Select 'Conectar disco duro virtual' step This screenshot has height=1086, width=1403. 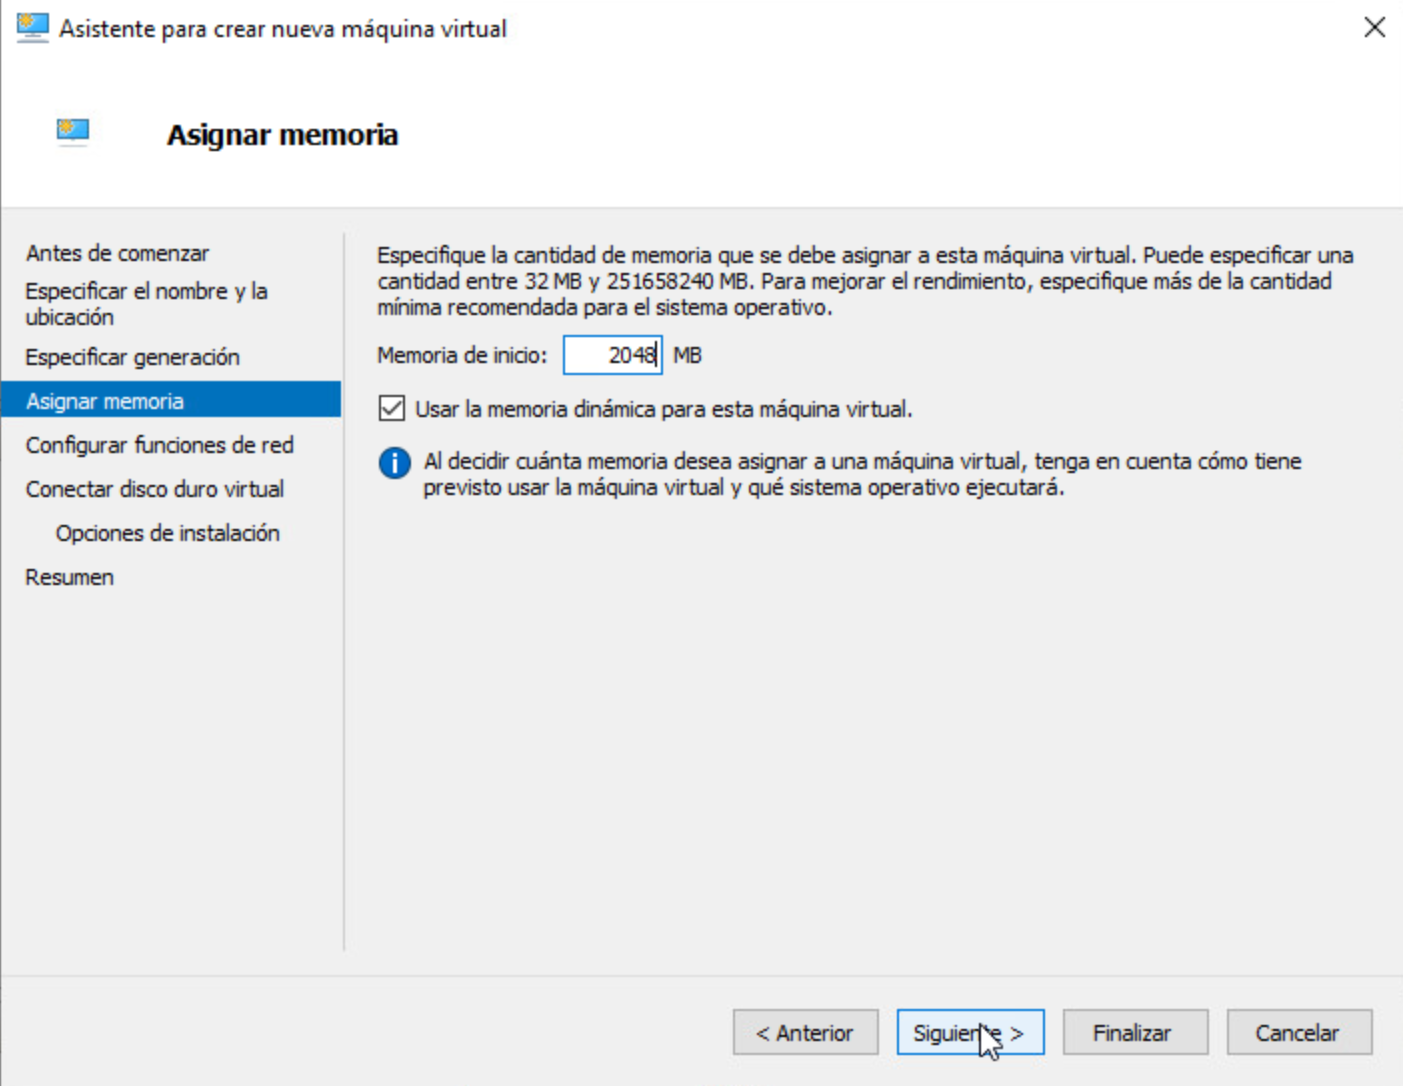(155, 489)
